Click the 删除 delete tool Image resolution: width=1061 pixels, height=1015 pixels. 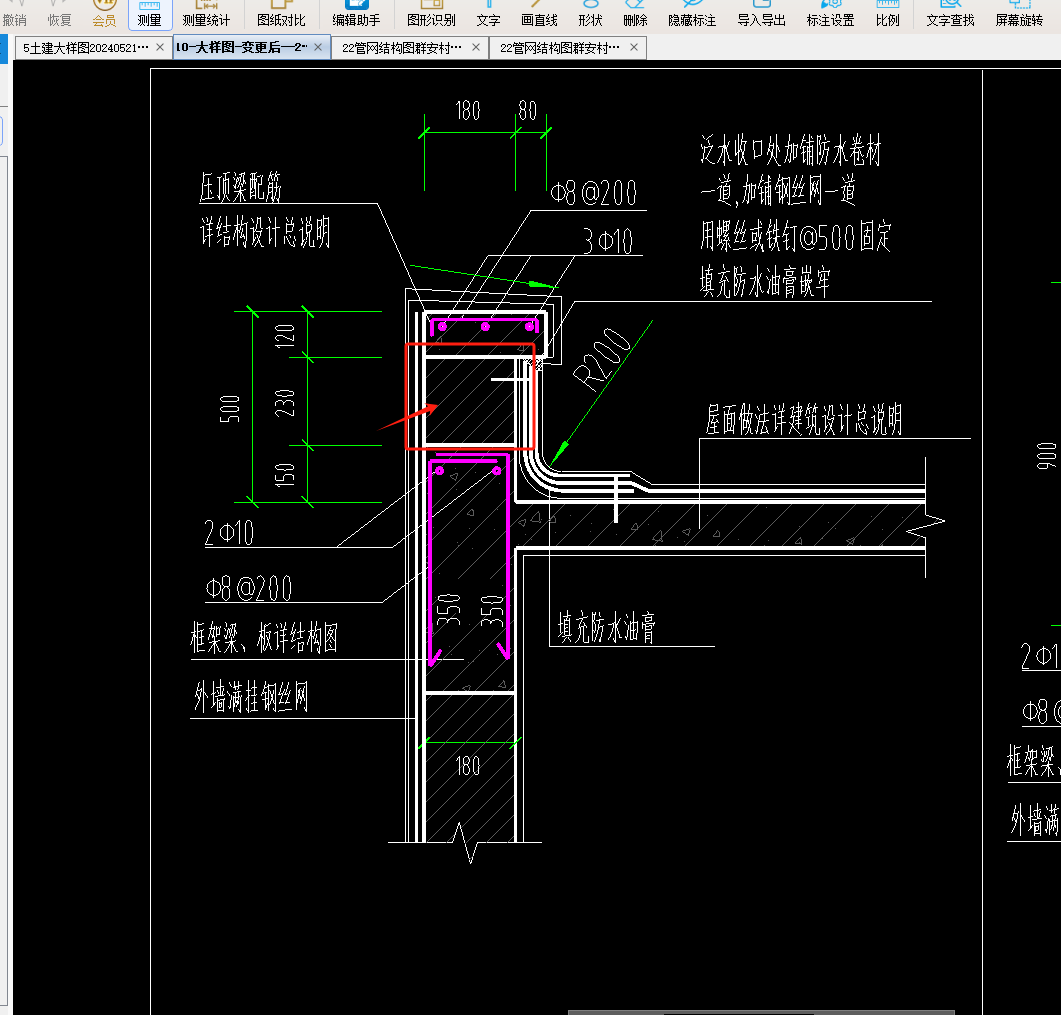pyautogui.click(x=635, y=14)
